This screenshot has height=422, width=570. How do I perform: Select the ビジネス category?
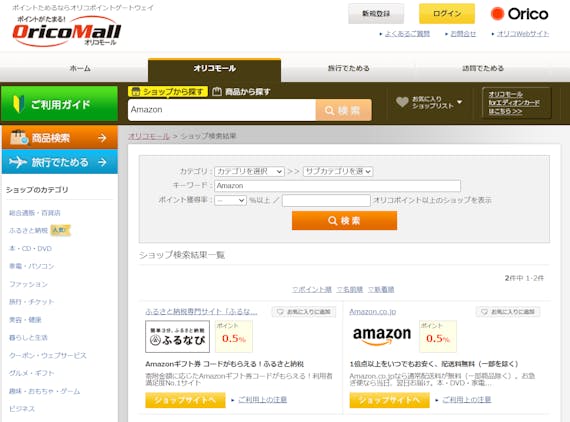(22, 409)
